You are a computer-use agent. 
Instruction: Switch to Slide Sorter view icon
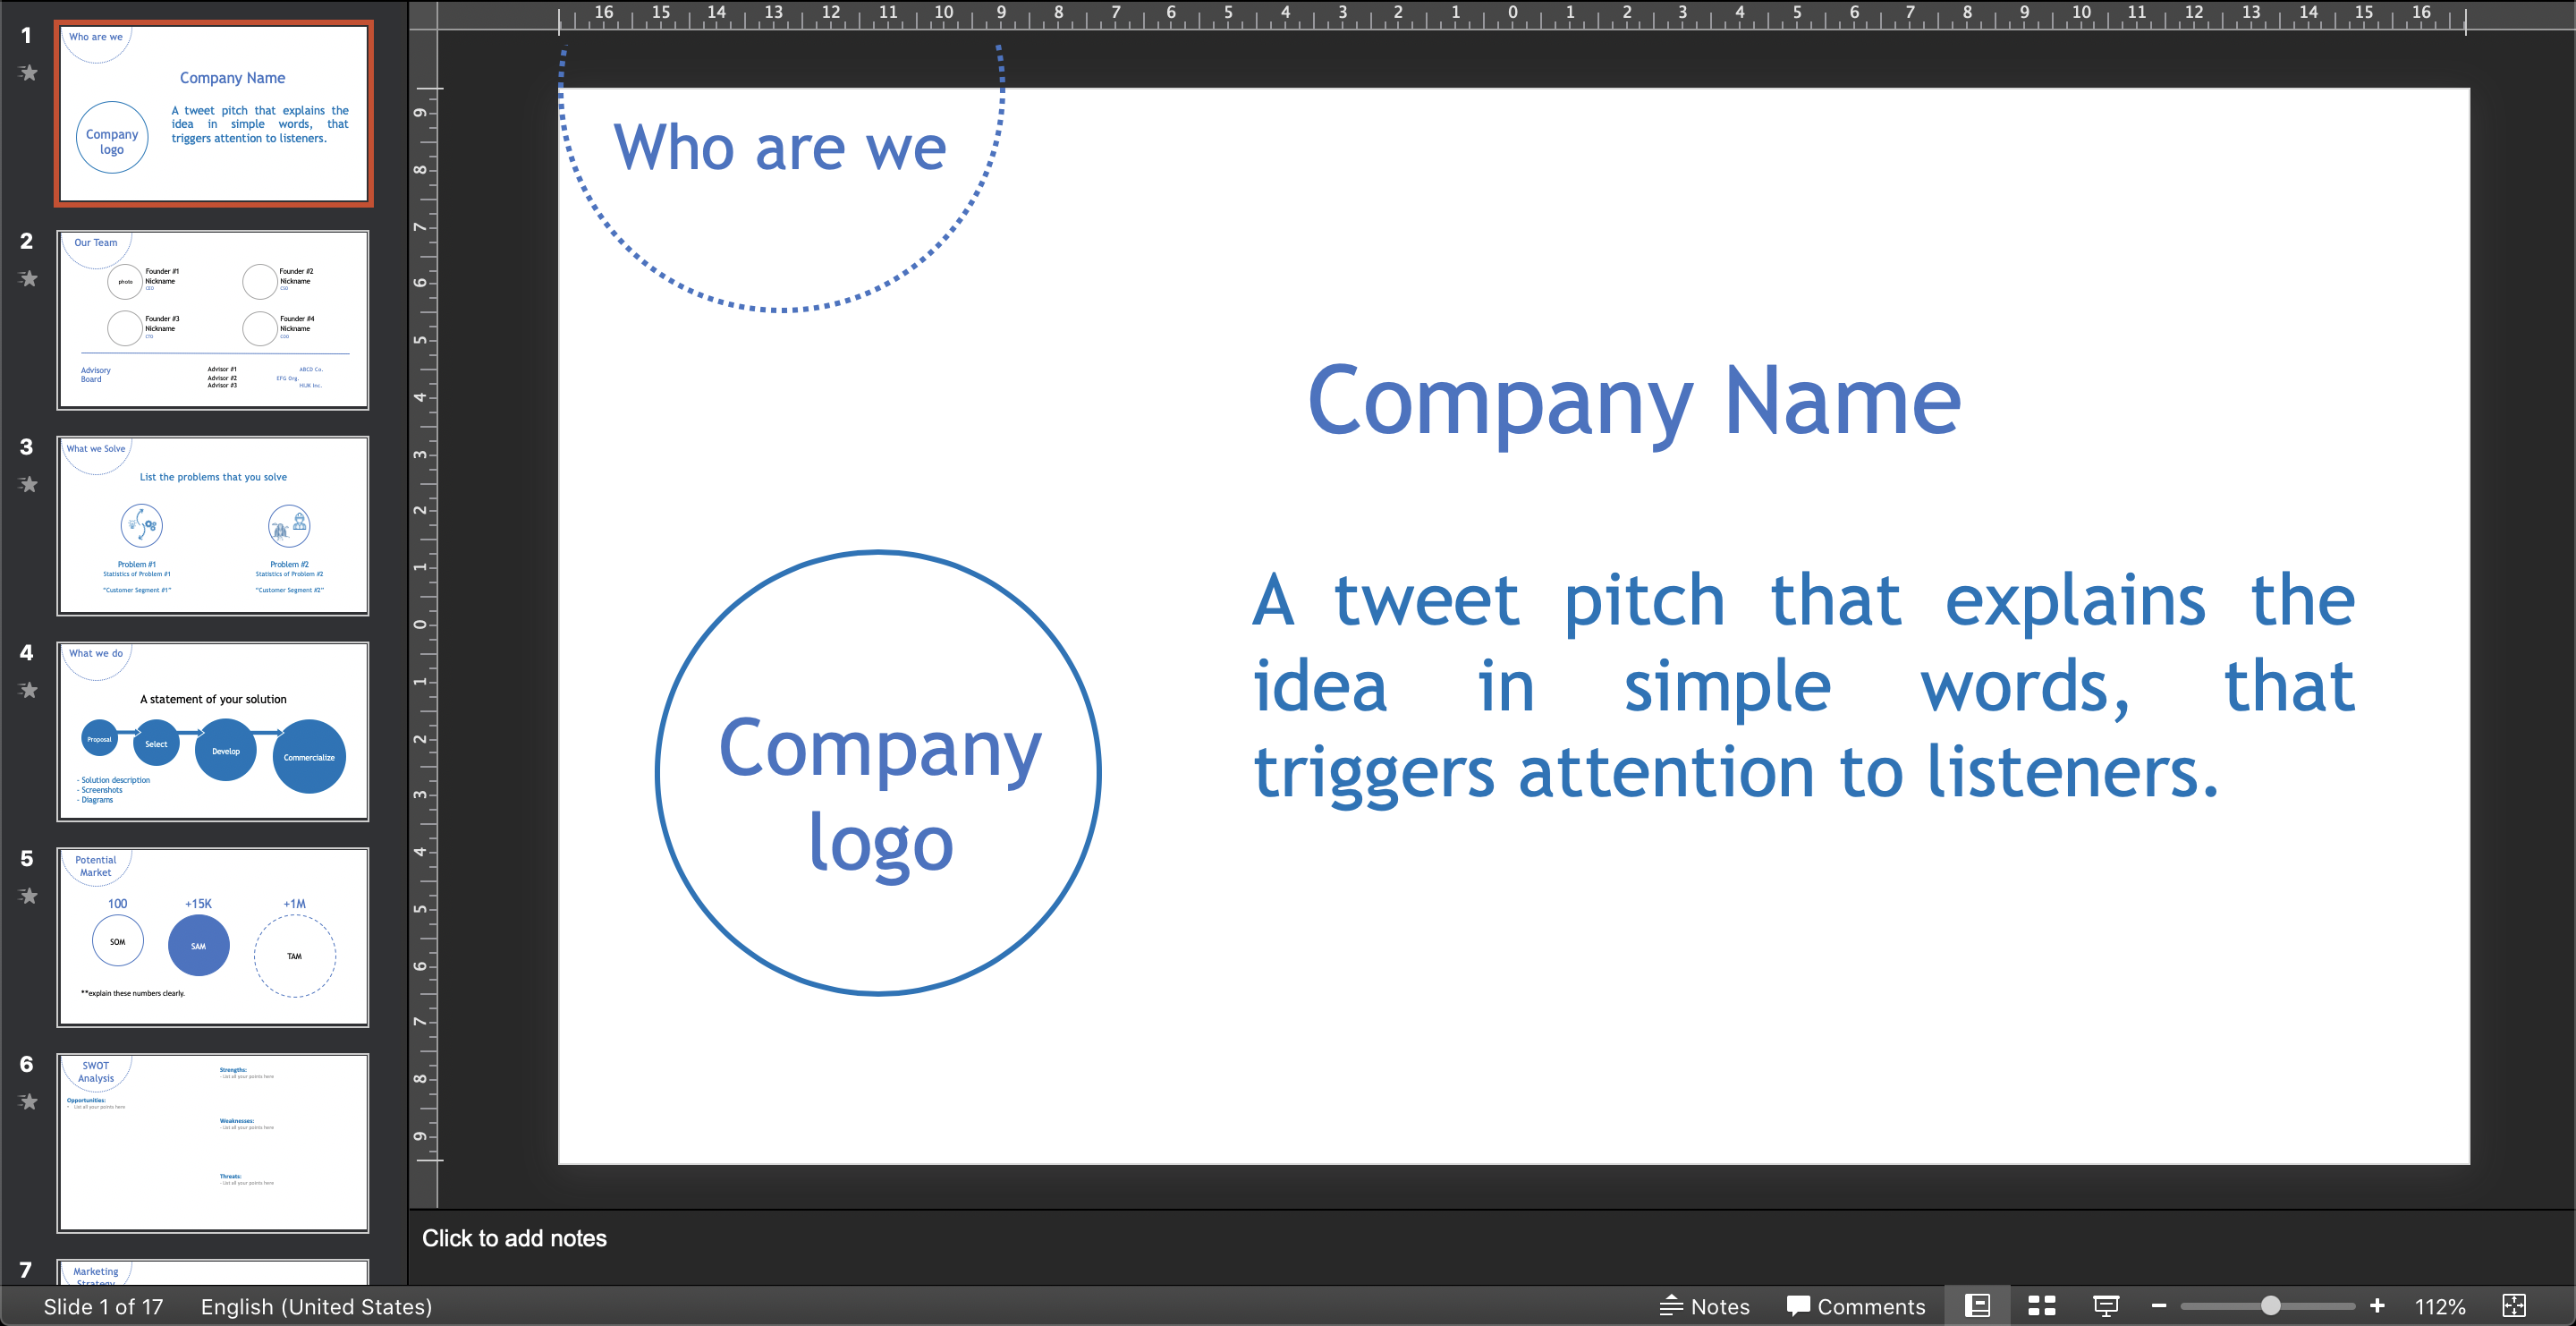click(x=2041, y=1306)
